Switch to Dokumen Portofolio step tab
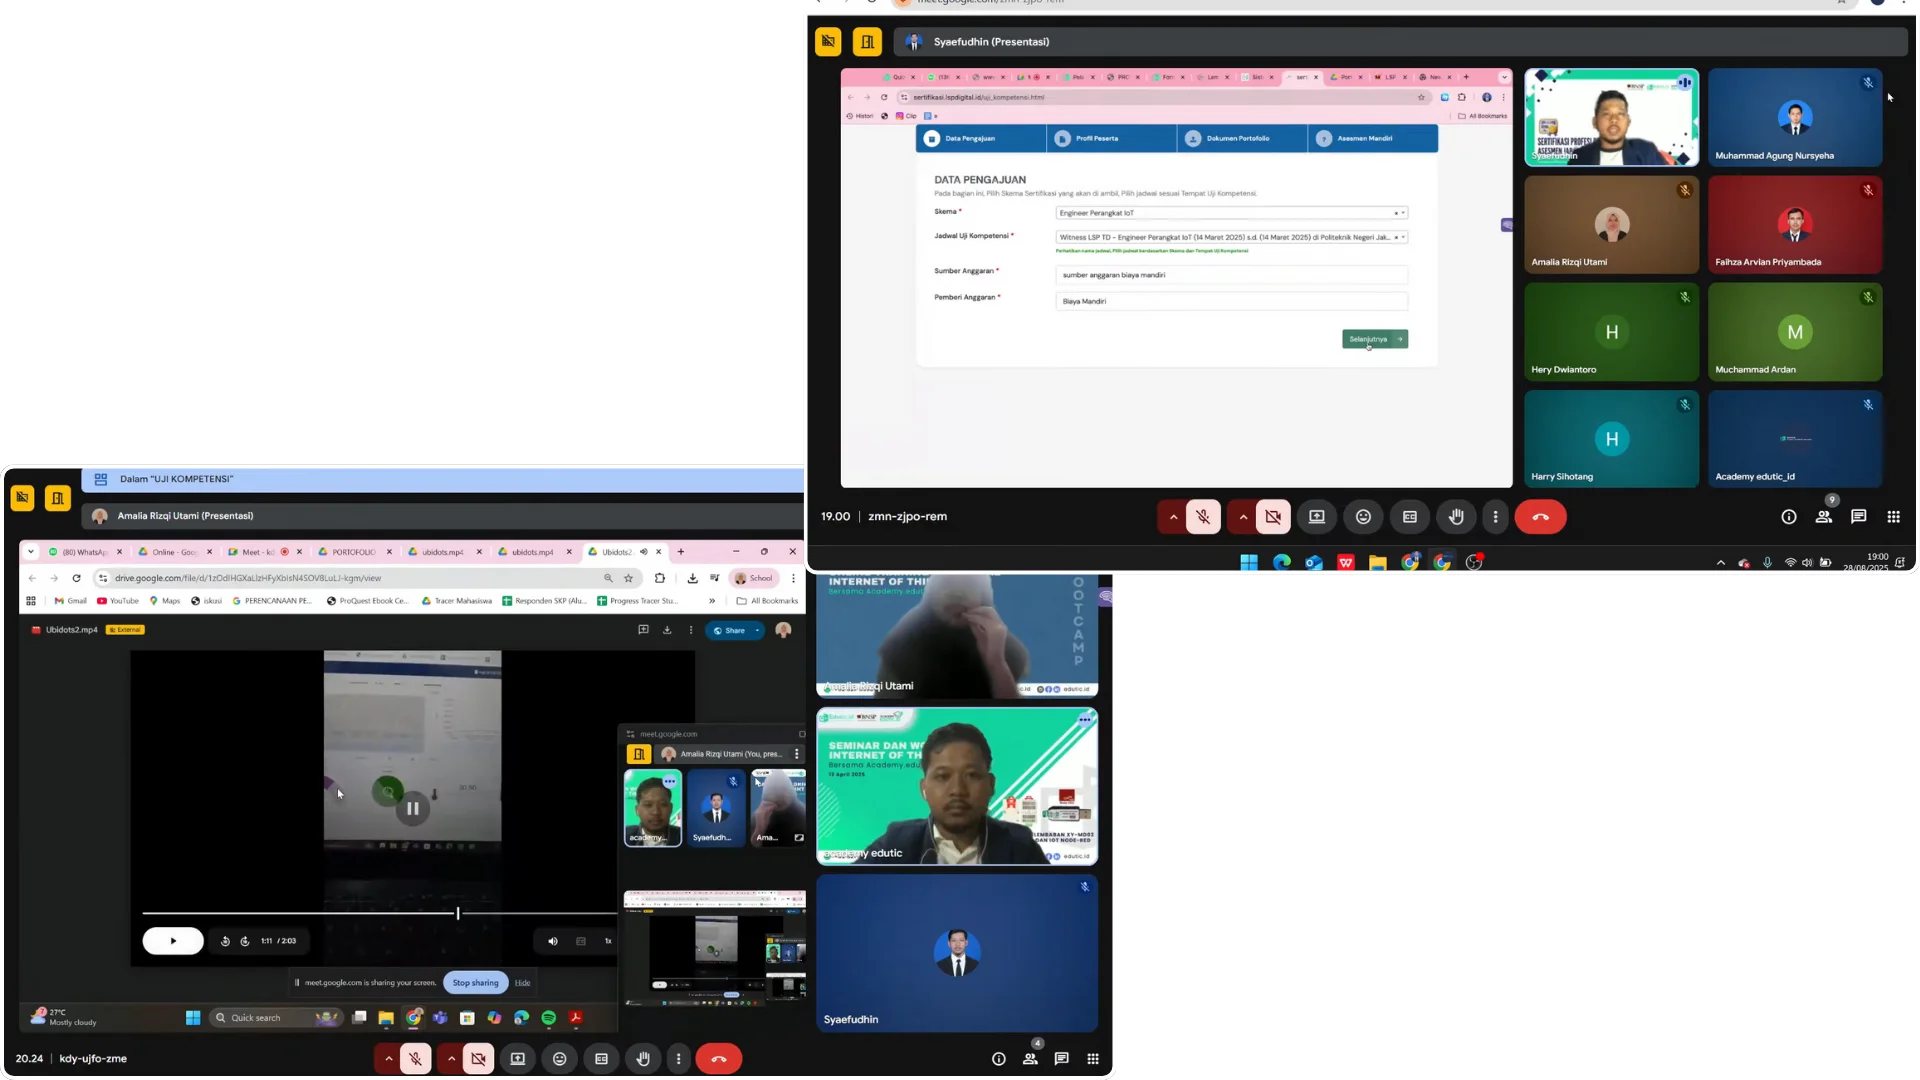 point(1242,138)
